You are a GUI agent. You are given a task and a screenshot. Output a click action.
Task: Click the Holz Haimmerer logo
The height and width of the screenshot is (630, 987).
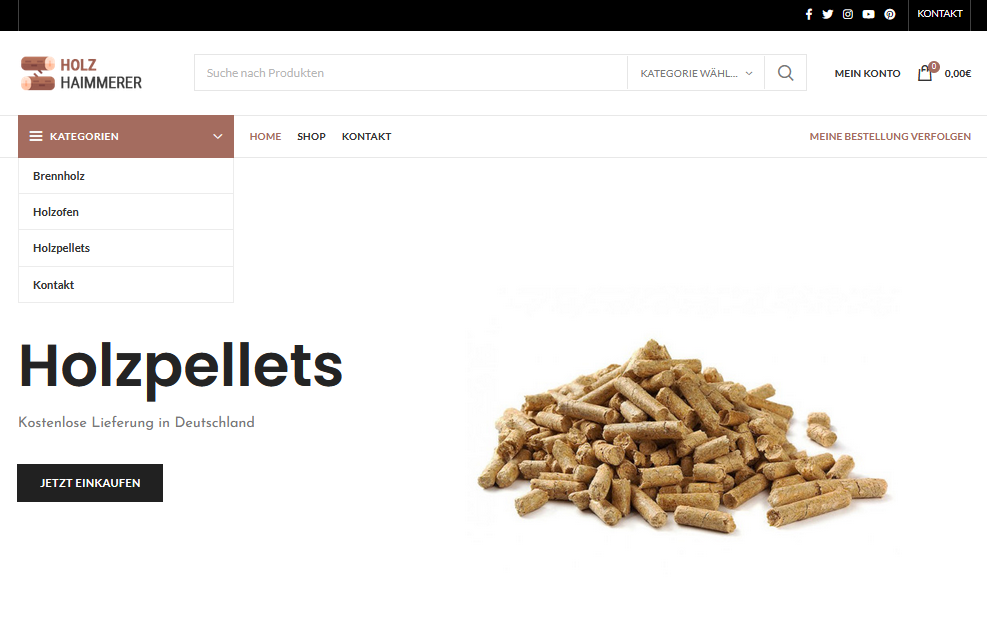tap(81, 74)
